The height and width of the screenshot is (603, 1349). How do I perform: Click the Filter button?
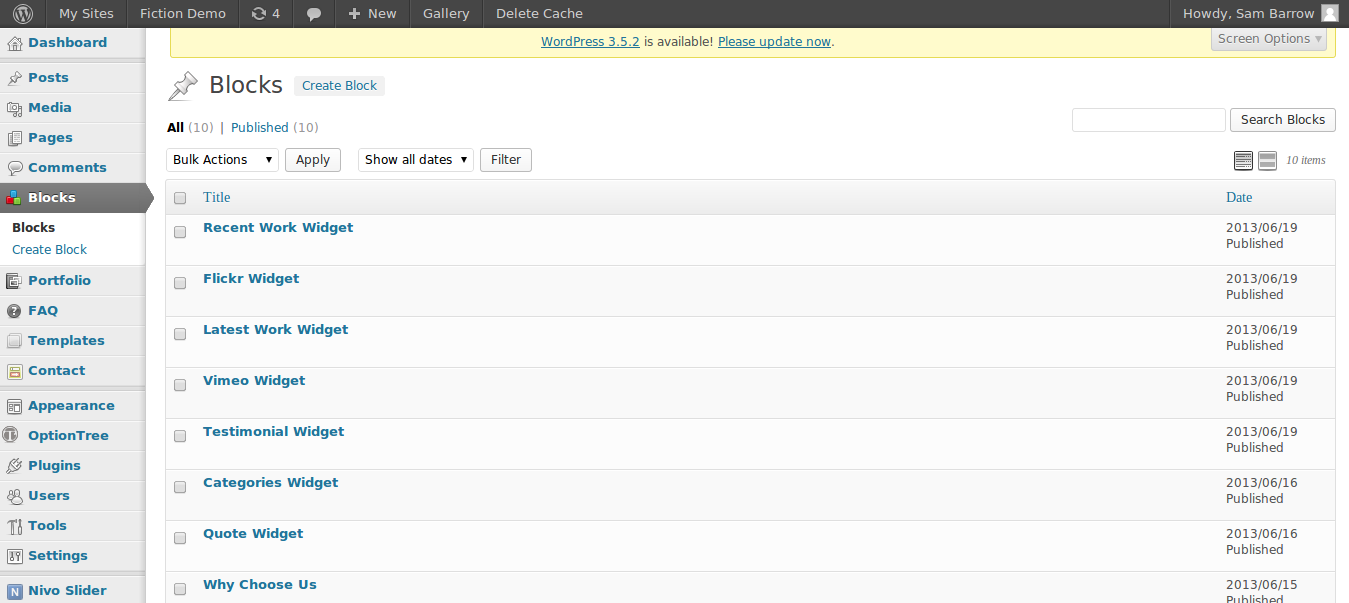pos(506,160)
